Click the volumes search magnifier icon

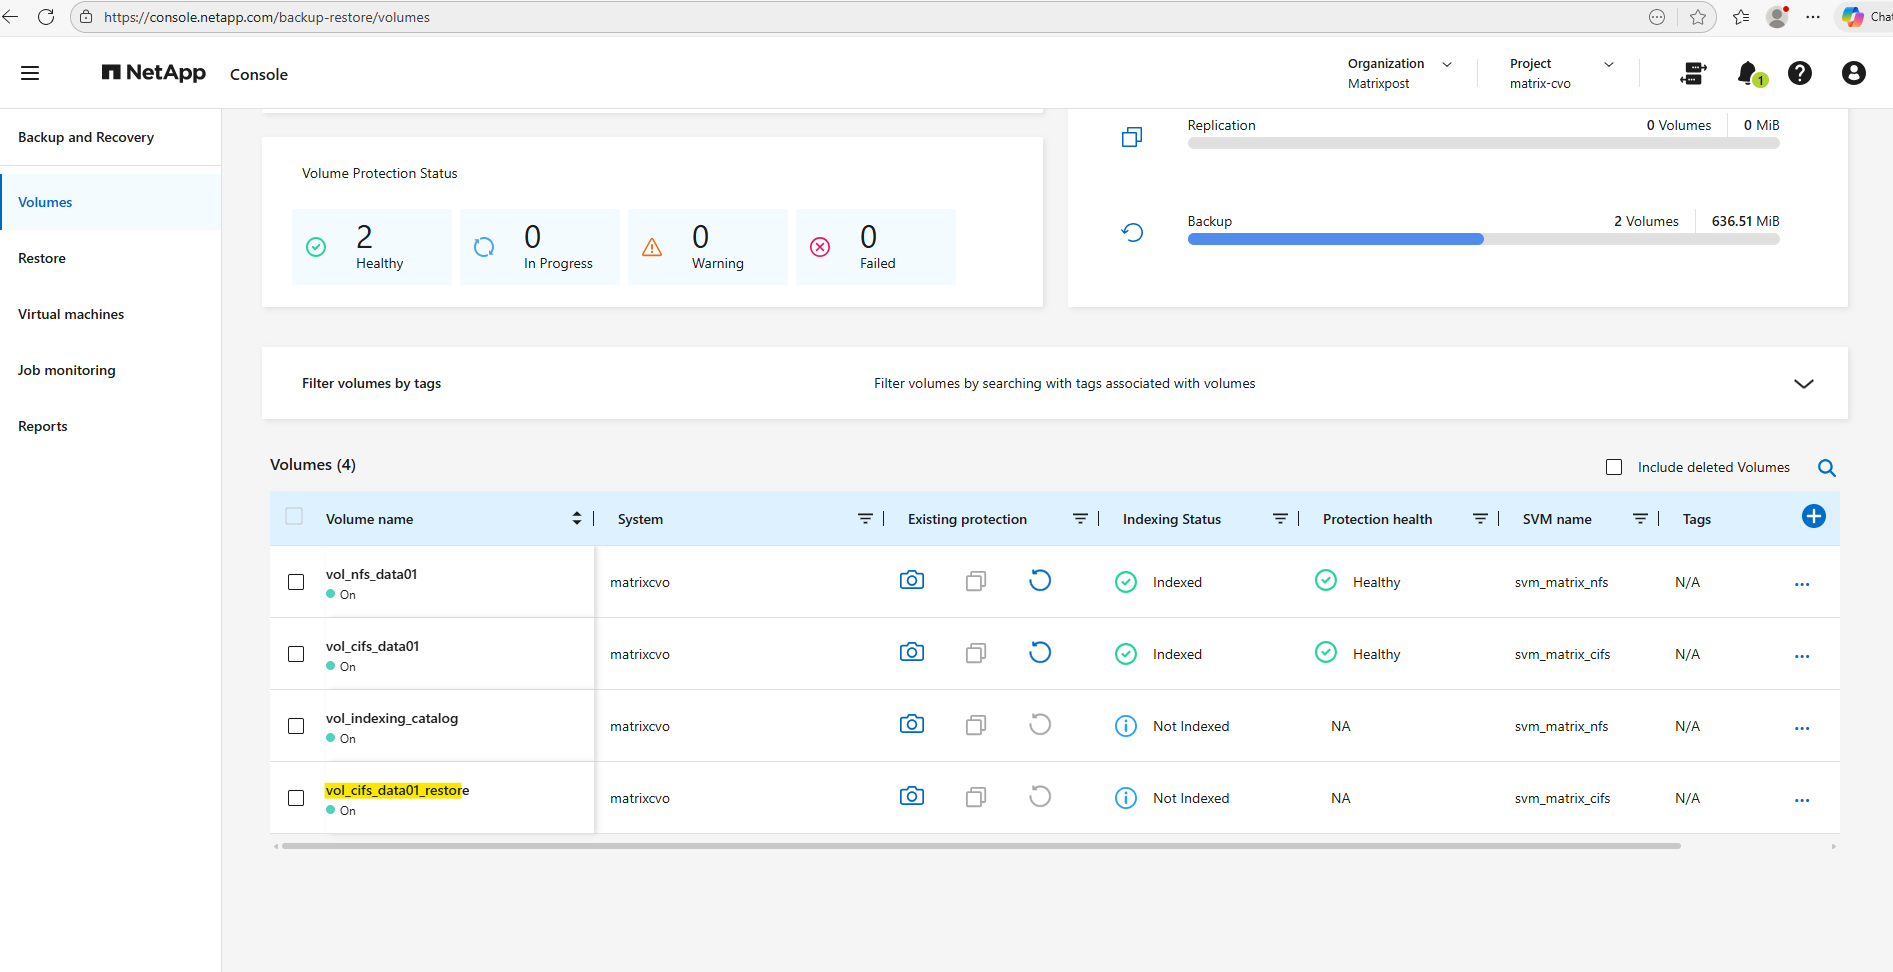click(1826, 468)
